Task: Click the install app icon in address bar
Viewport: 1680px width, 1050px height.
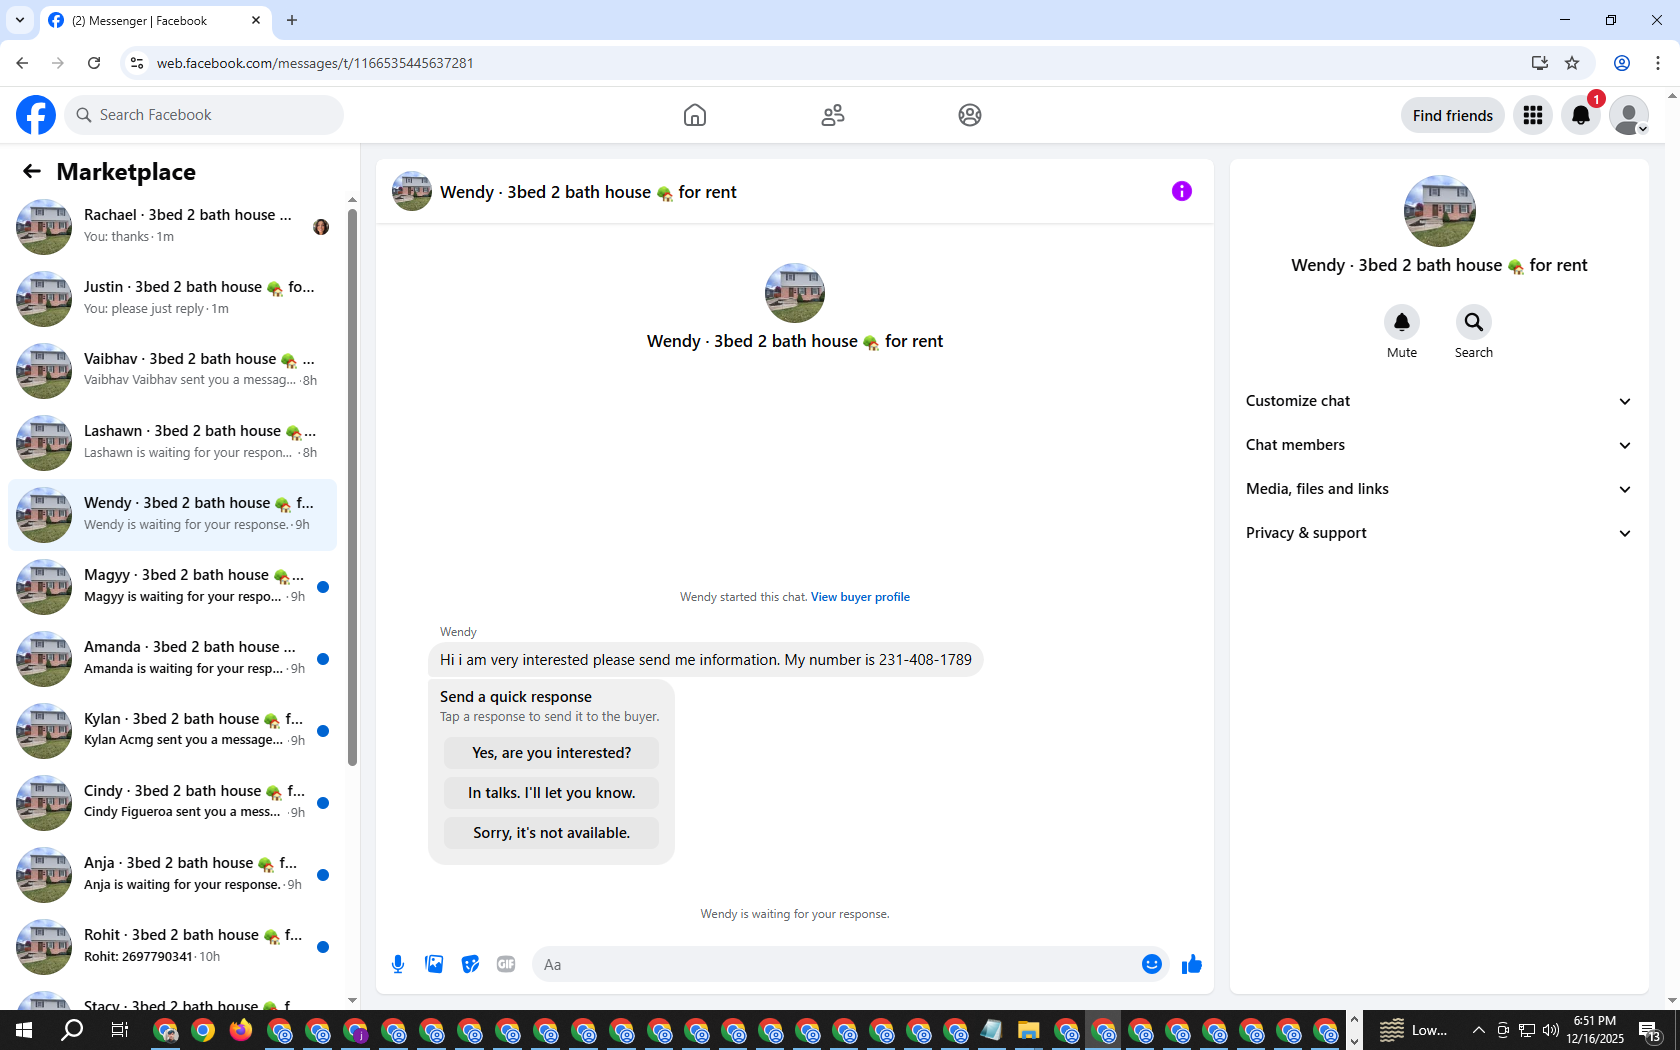Action: click(1539, 63)
